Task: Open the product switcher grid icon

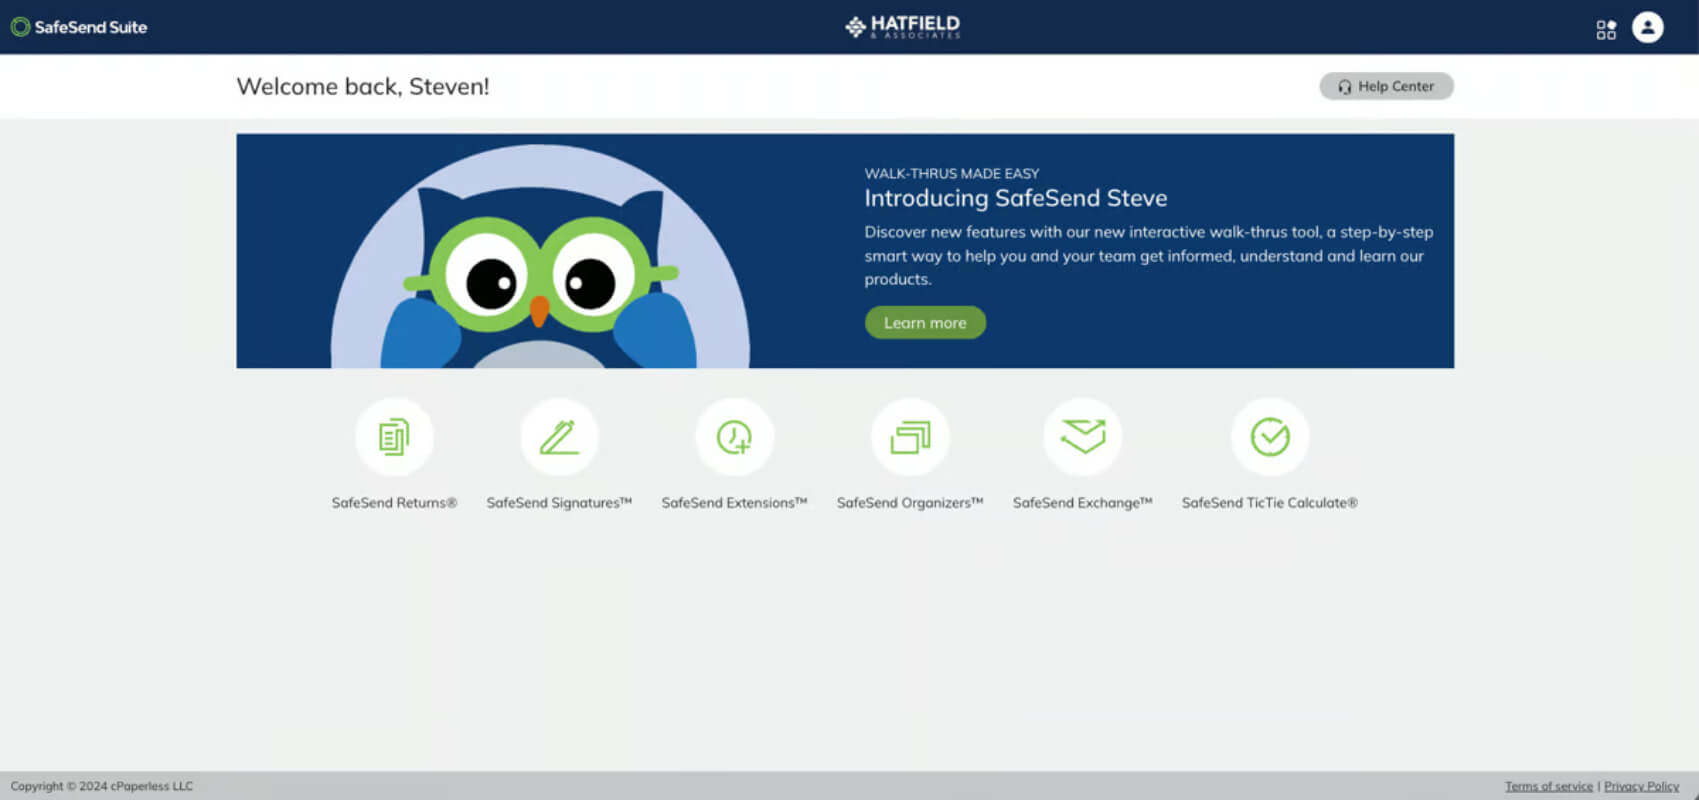Action: point(1606,30)
